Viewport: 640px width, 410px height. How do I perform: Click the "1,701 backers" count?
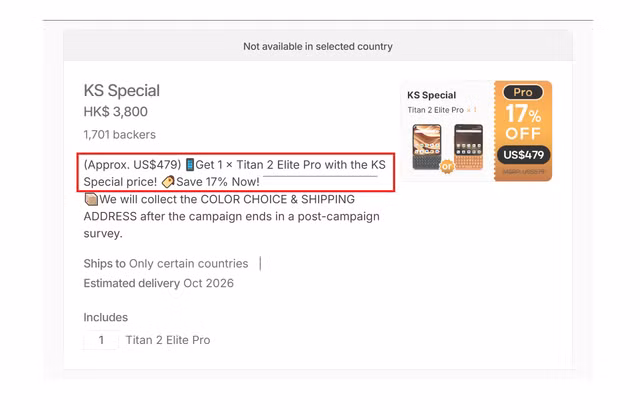[119, 135]
